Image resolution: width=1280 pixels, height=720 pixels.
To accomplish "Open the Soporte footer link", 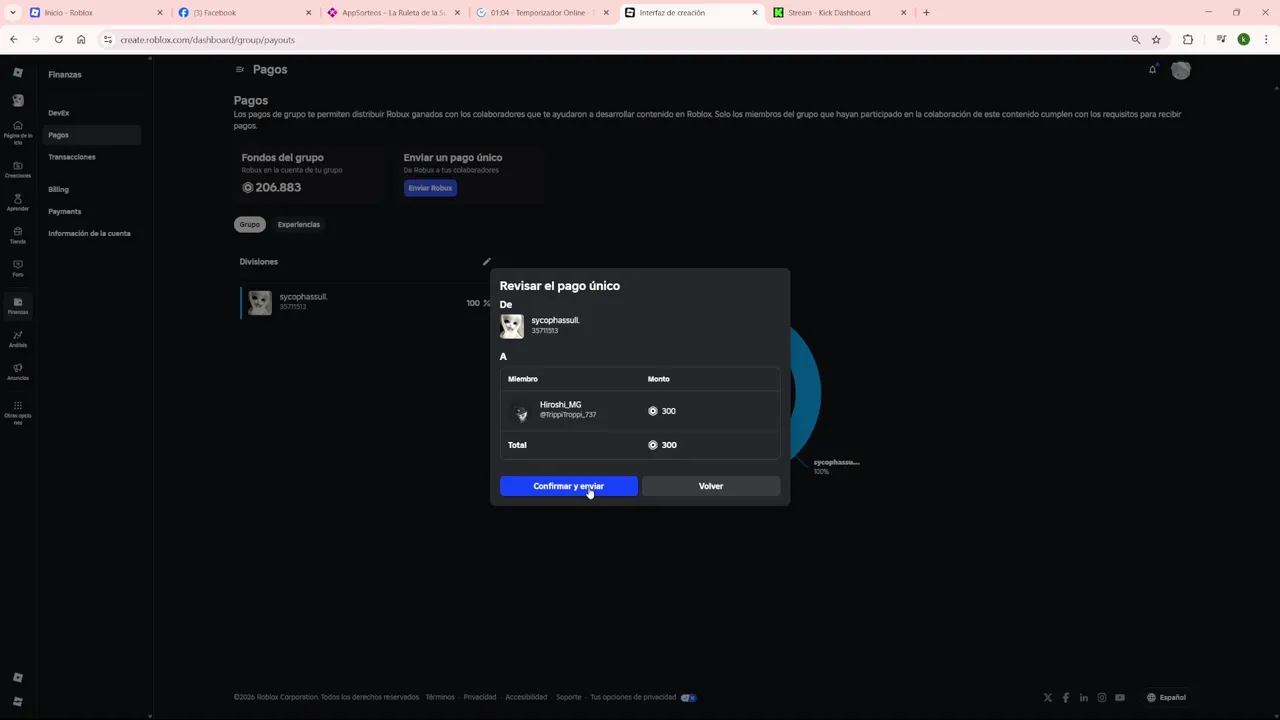I will click(x=568, y=697).
